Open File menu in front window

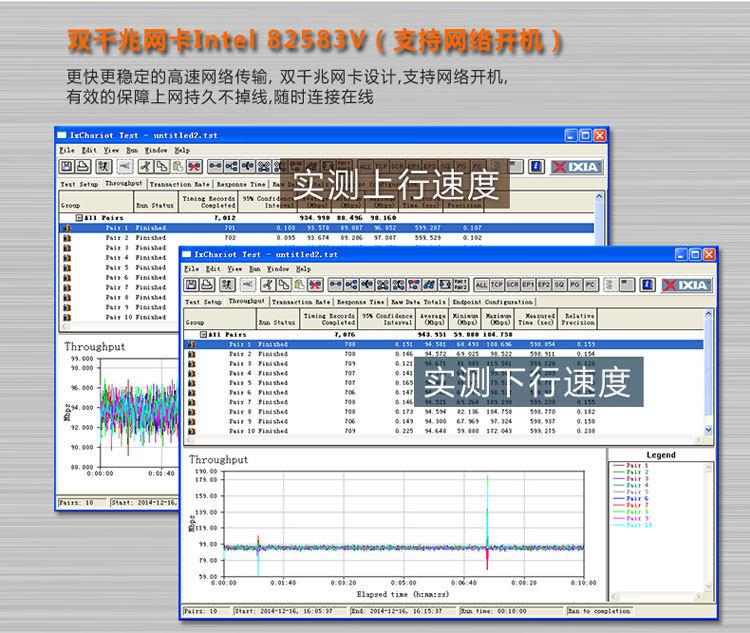coord(191,269)
